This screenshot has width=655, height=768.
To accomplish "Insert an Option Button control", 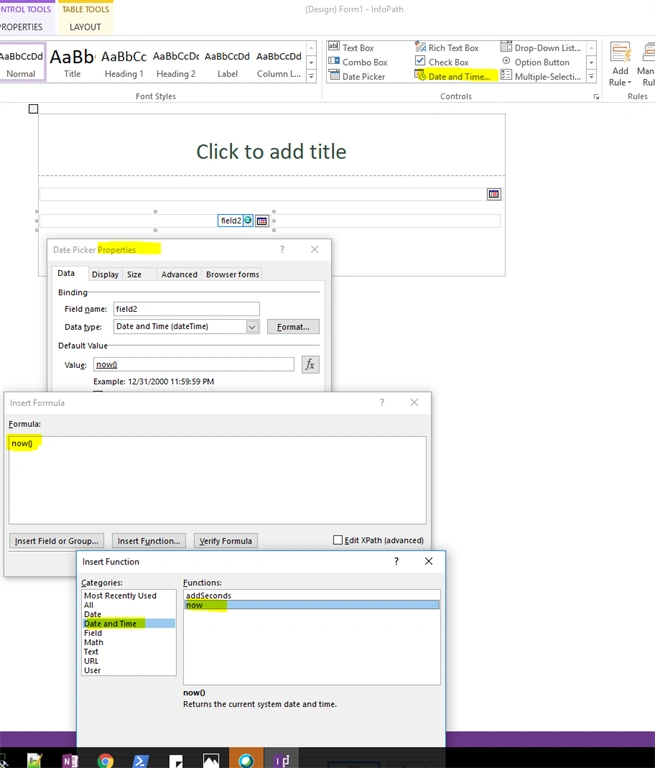I will click(535, 62).
